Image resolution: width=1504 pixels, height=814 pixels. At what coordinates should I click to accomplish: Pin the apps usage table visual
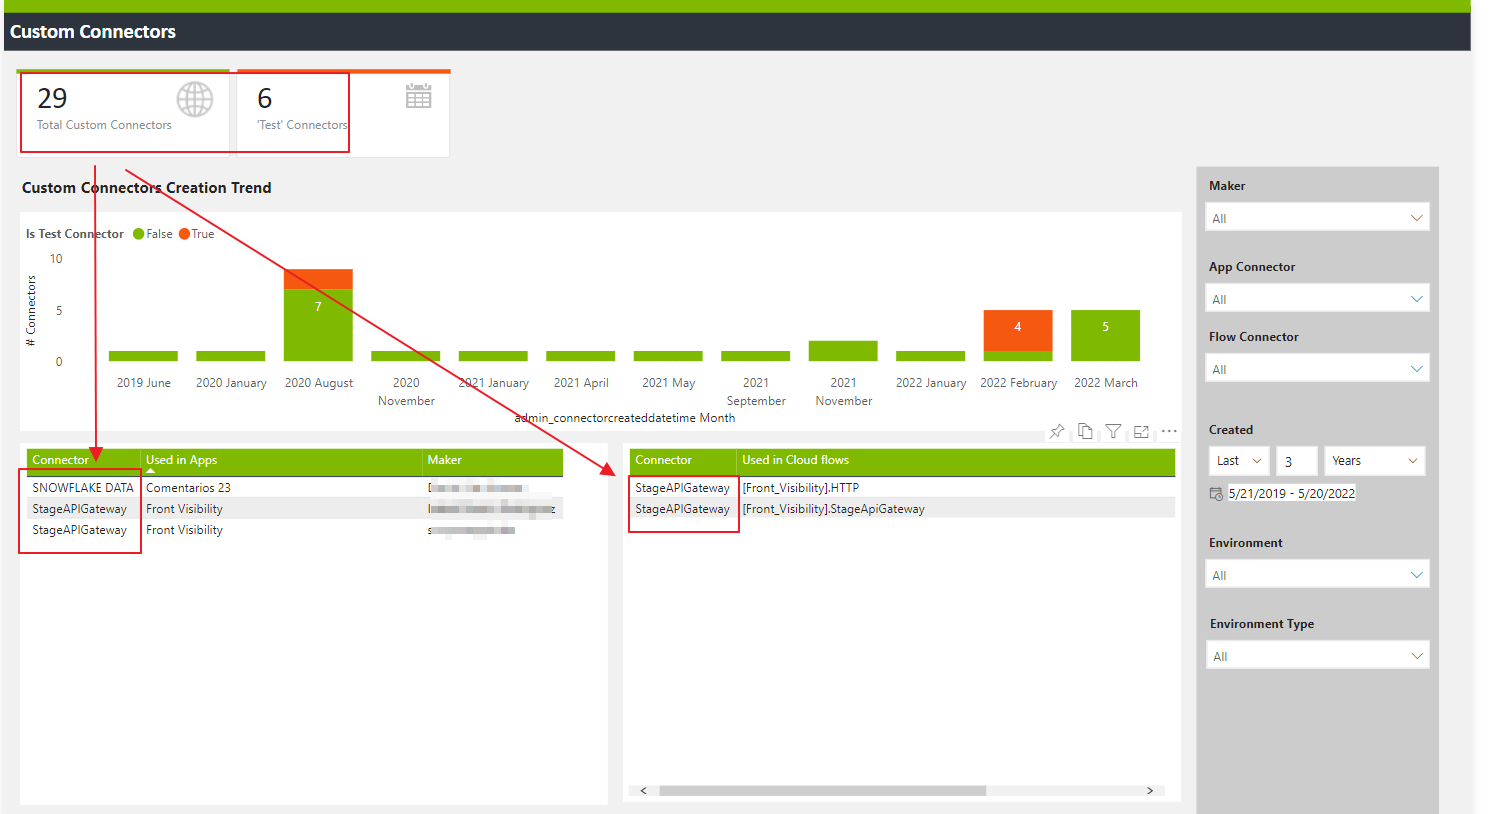1056,431
